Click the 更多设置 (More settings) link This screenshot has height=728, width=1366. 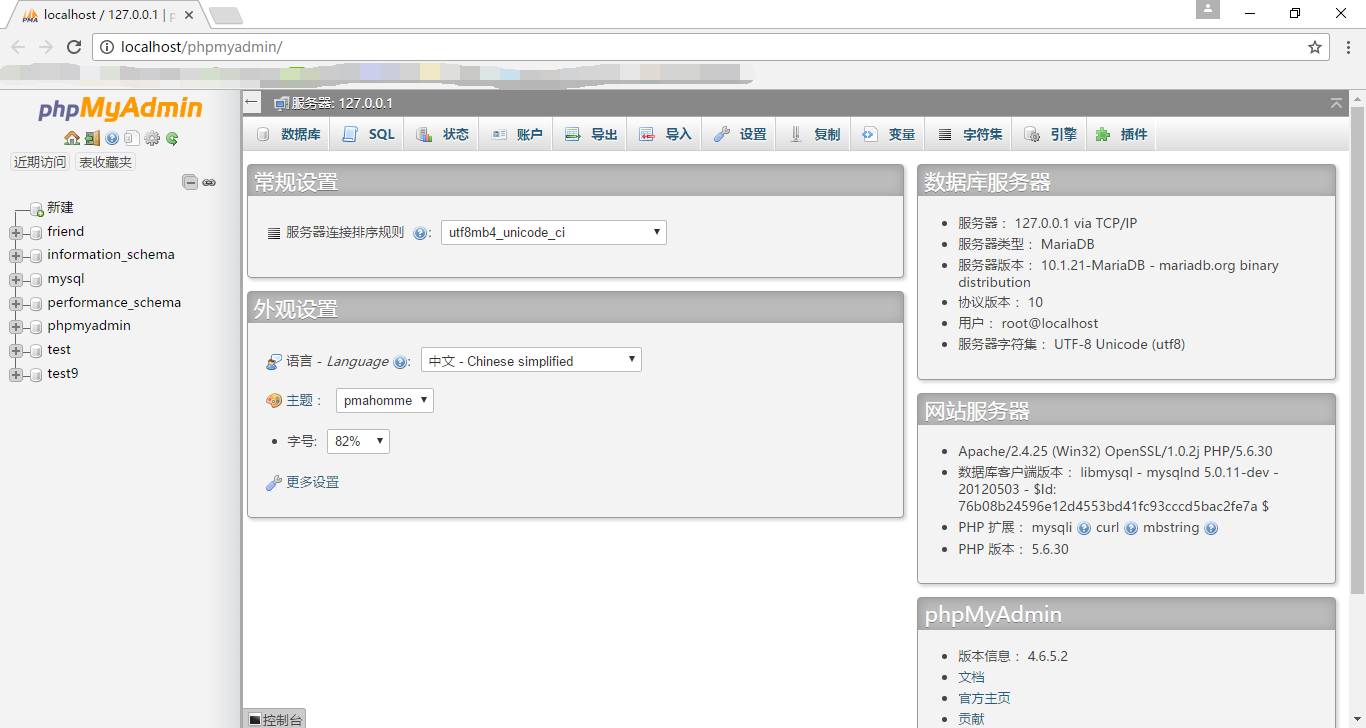coord(312,482)
